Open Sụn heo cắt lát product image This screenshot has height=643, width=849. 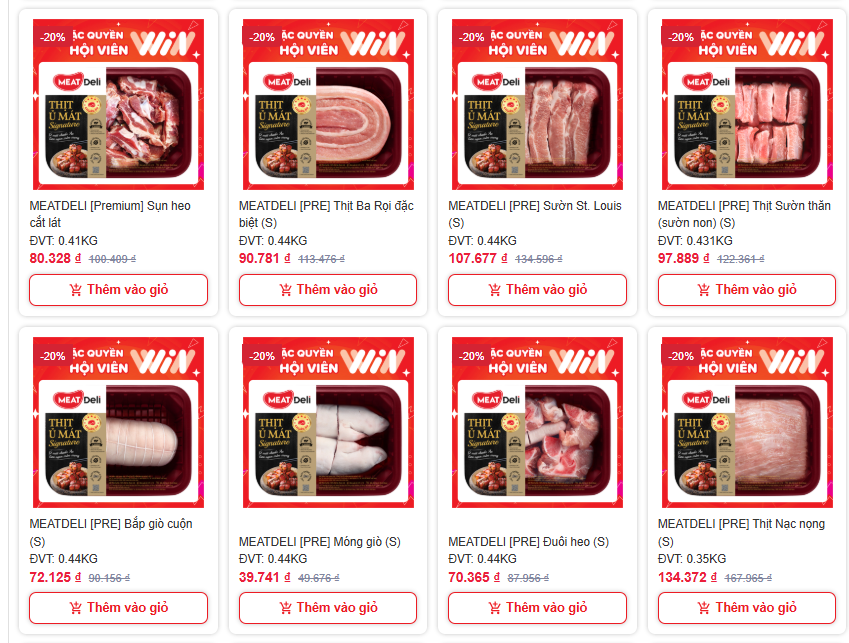[x=119, y=104]
